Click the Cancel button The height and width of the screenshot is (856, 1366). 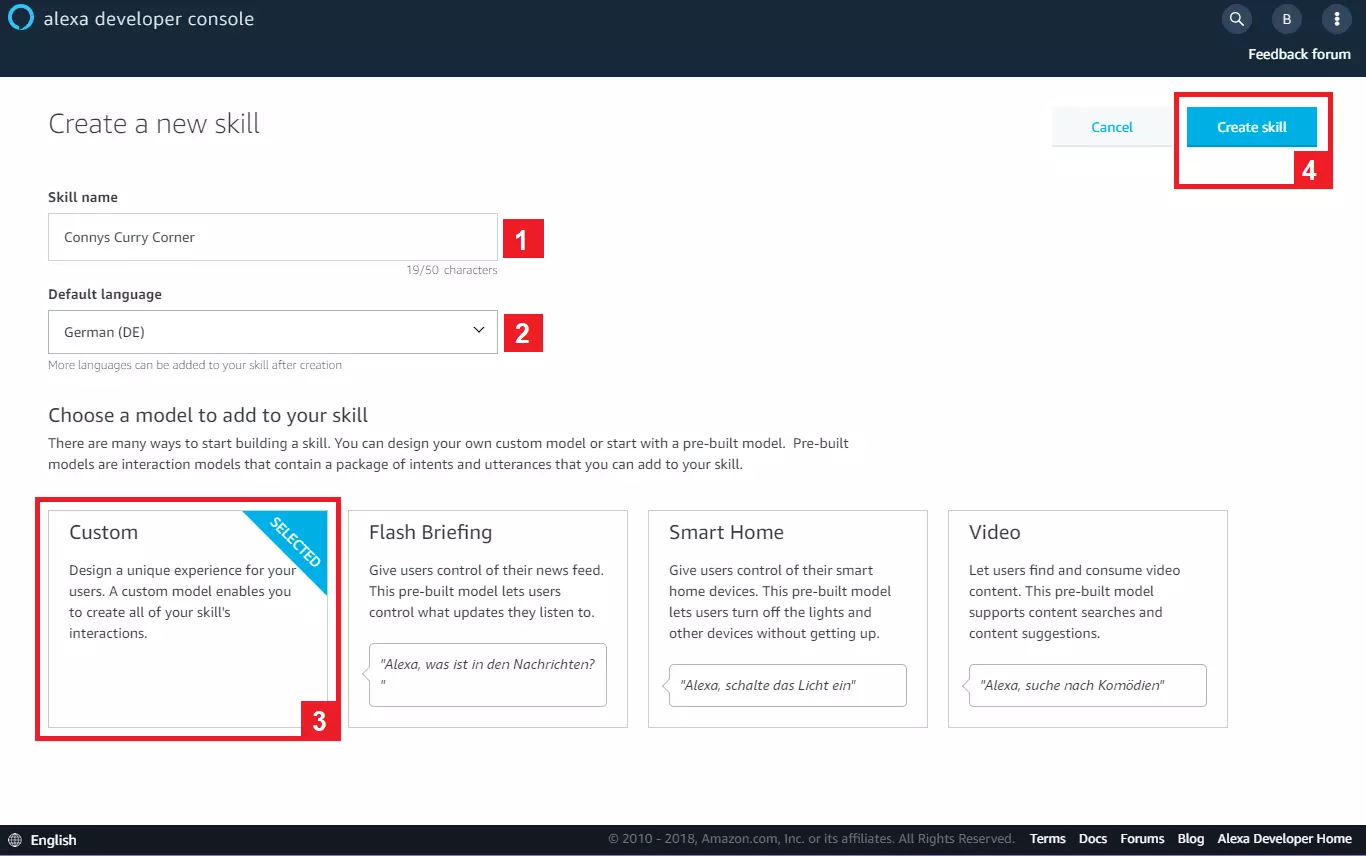(1112, 127)
